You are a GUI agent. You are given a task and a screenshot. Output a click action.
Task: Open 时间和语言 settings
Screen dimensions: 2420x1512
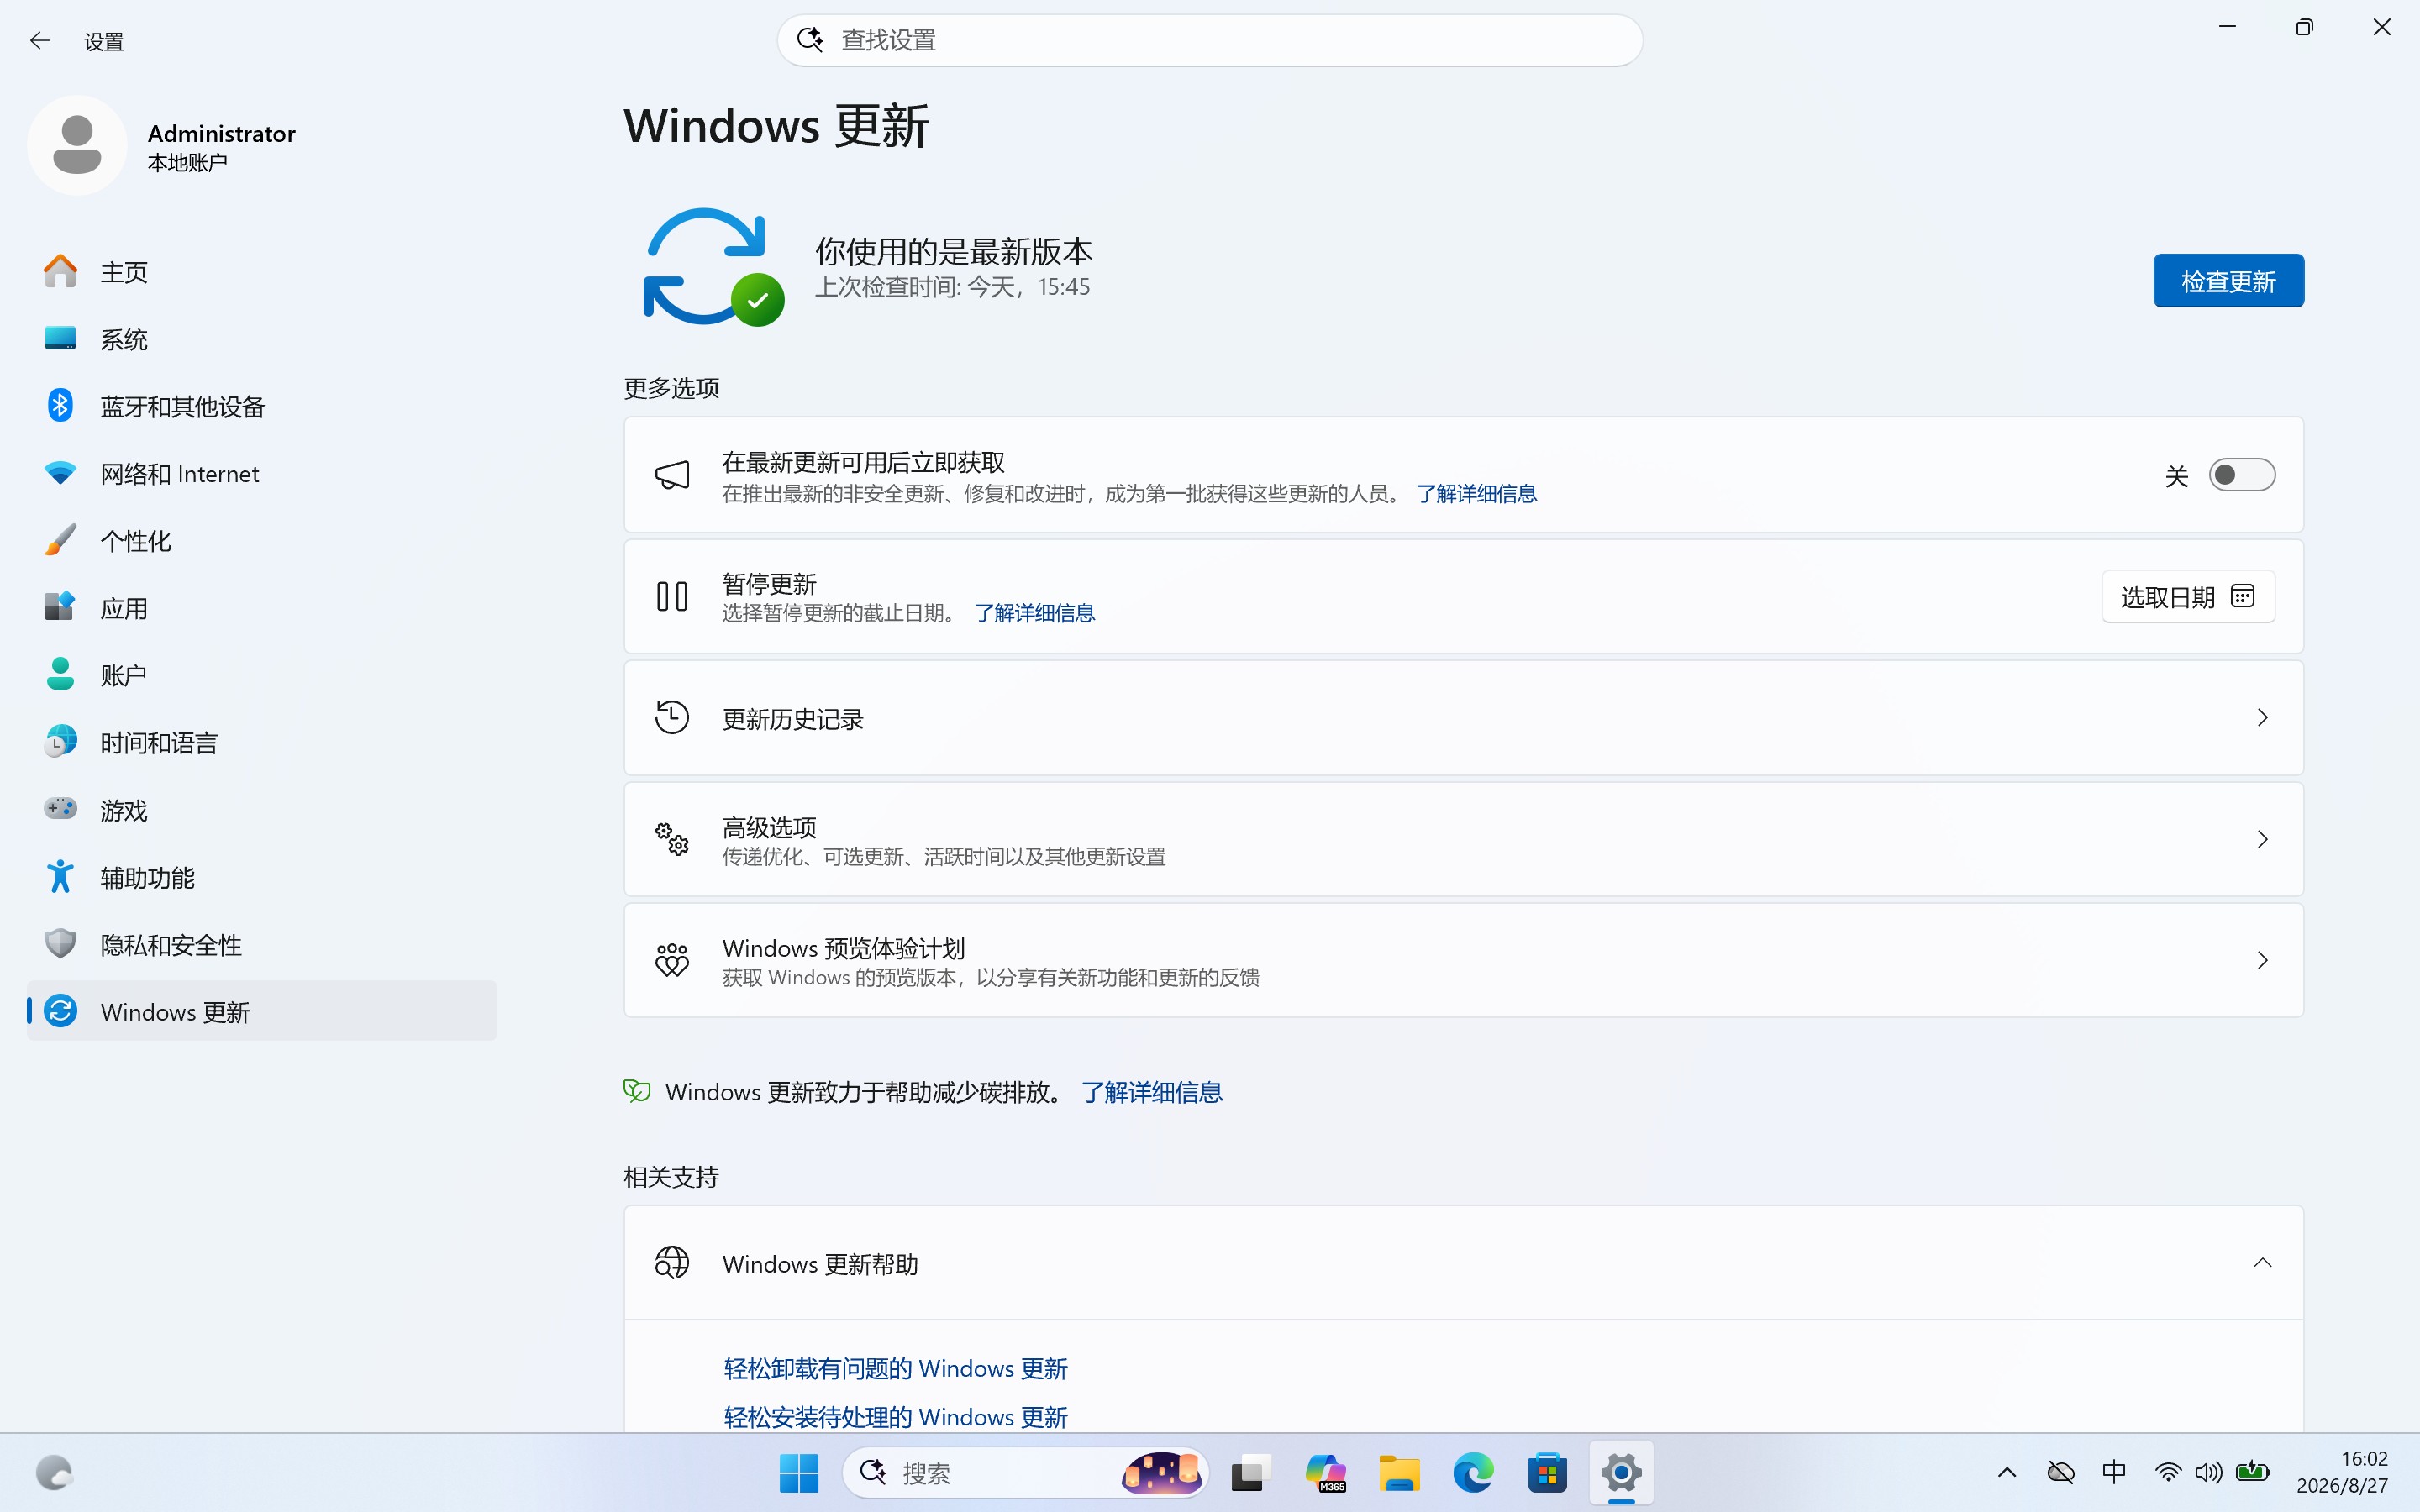pyautogui.click(x=262, y=743)
